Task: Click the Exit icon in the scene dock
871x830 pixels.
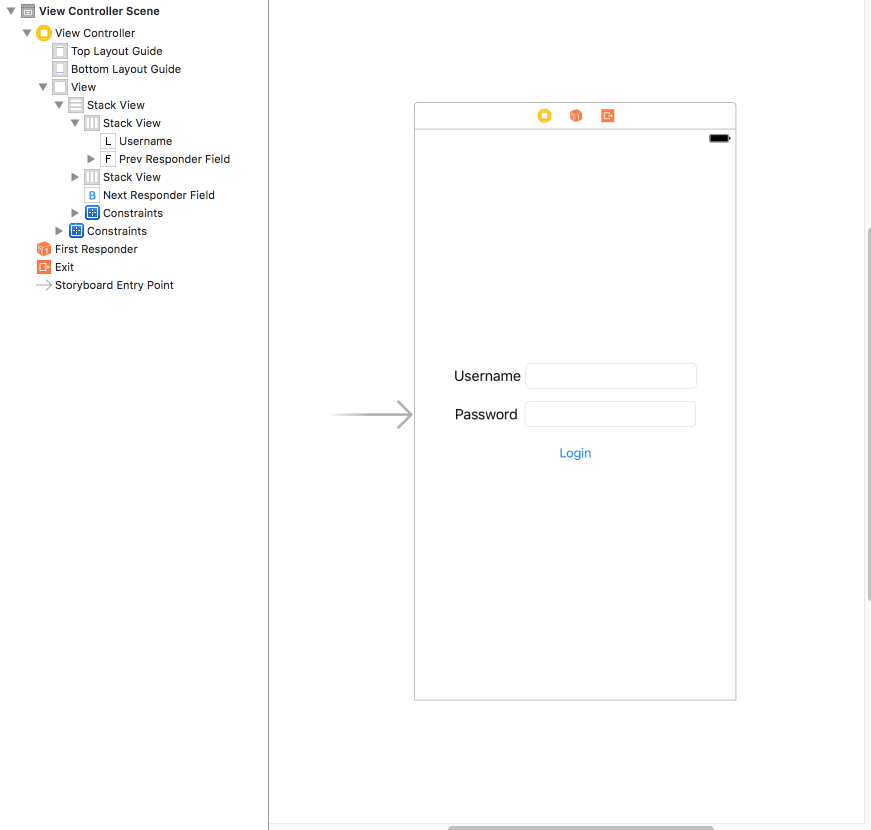Action: coord(607,115)
